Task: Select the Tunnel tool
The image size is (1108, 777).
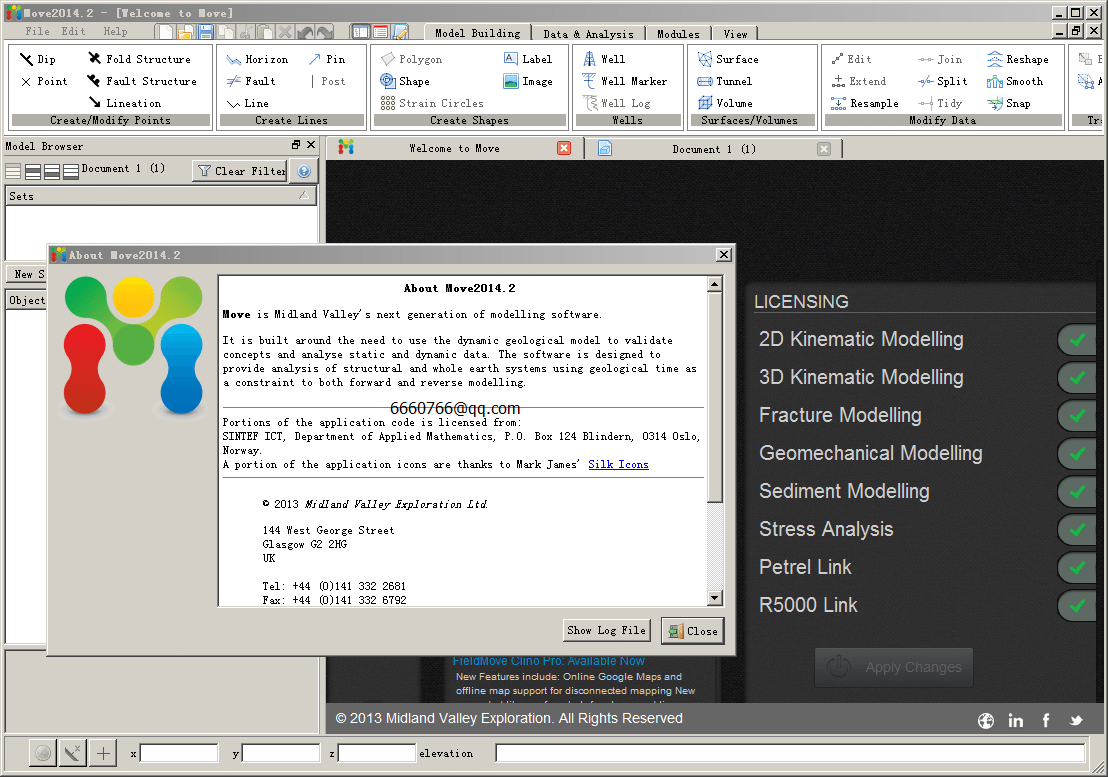Action: pos(725,81)
